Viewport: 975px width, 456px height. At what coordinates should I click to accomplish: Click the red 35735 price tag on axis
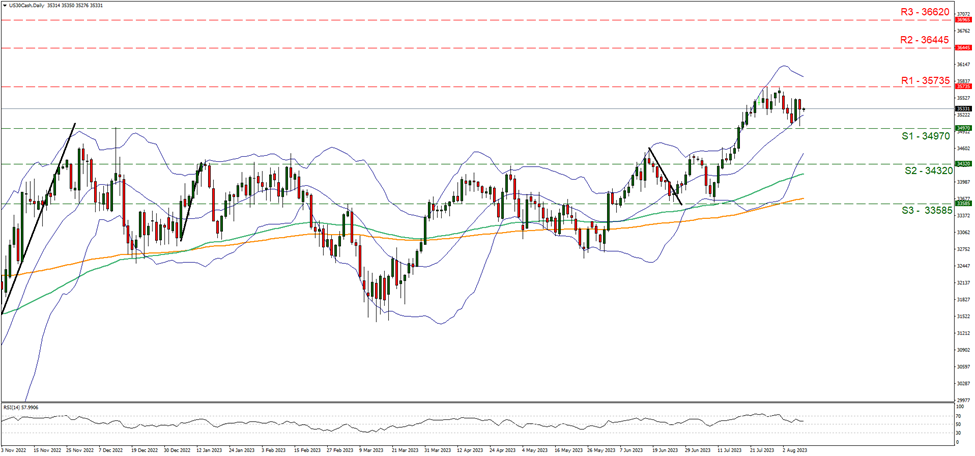[x=961, y=87]
